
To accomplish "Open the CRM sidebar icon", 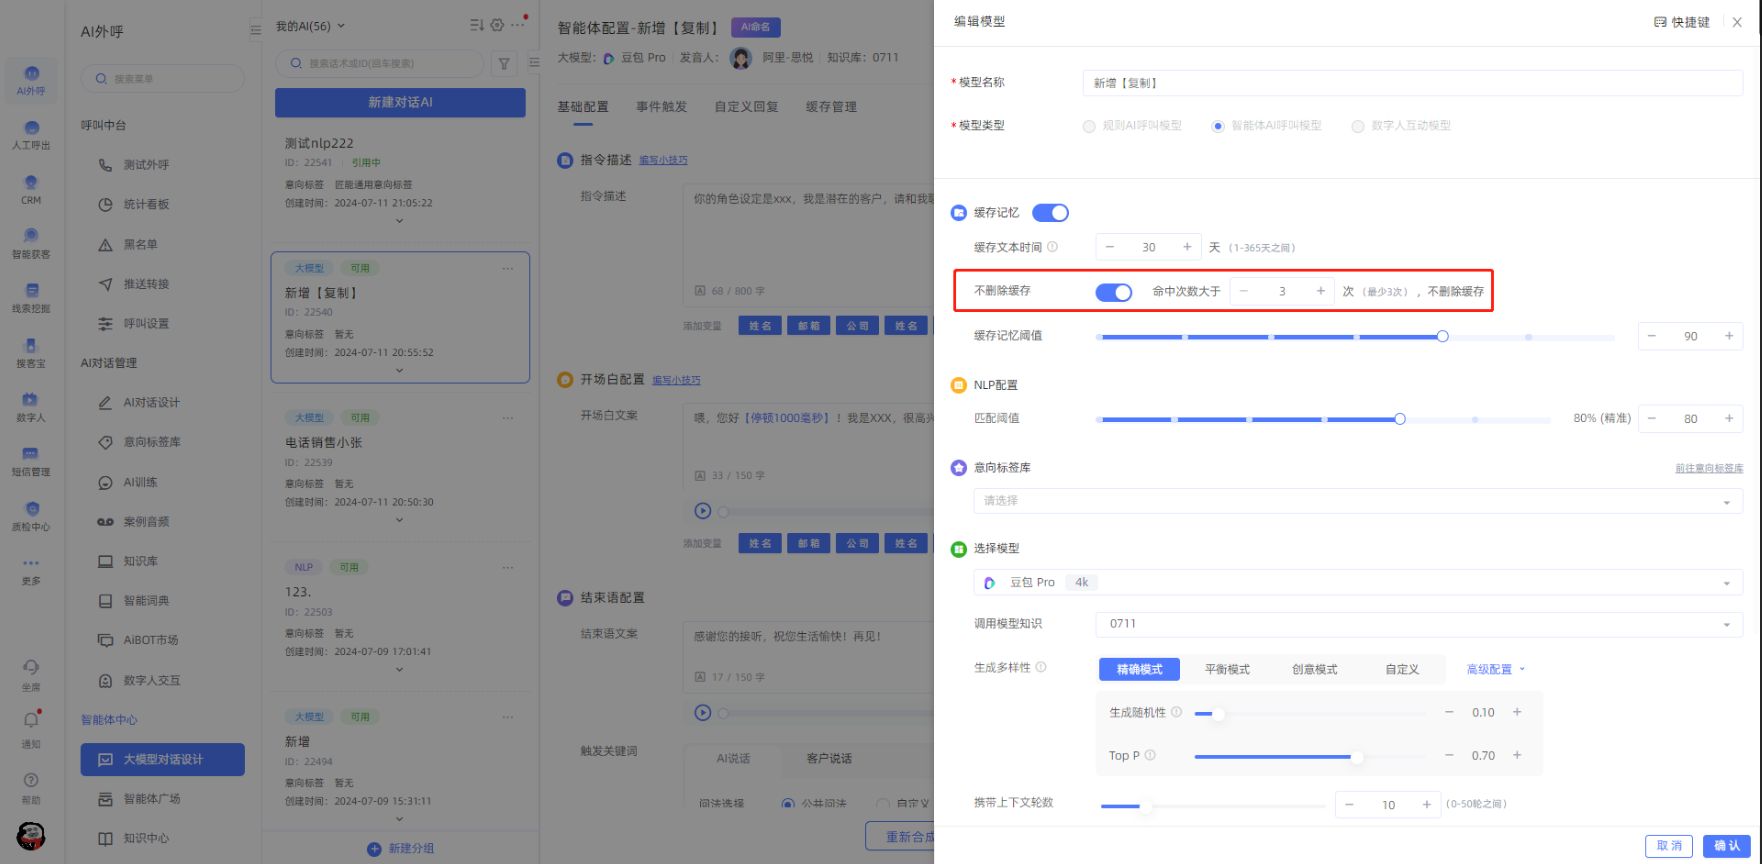I will (31, 183).
